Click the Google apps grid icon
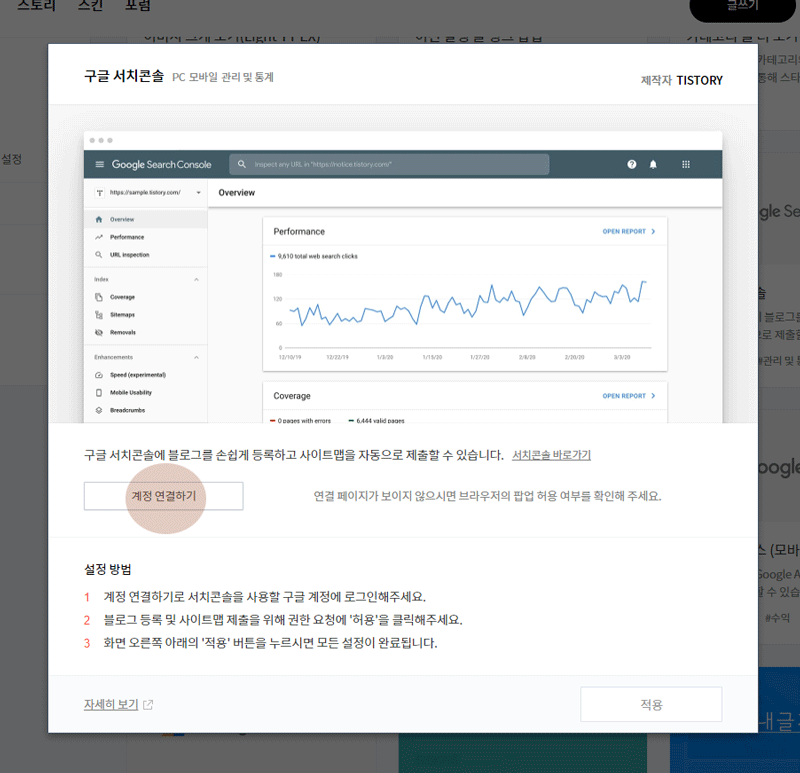The image size is (800, 773). pos(686,164)
